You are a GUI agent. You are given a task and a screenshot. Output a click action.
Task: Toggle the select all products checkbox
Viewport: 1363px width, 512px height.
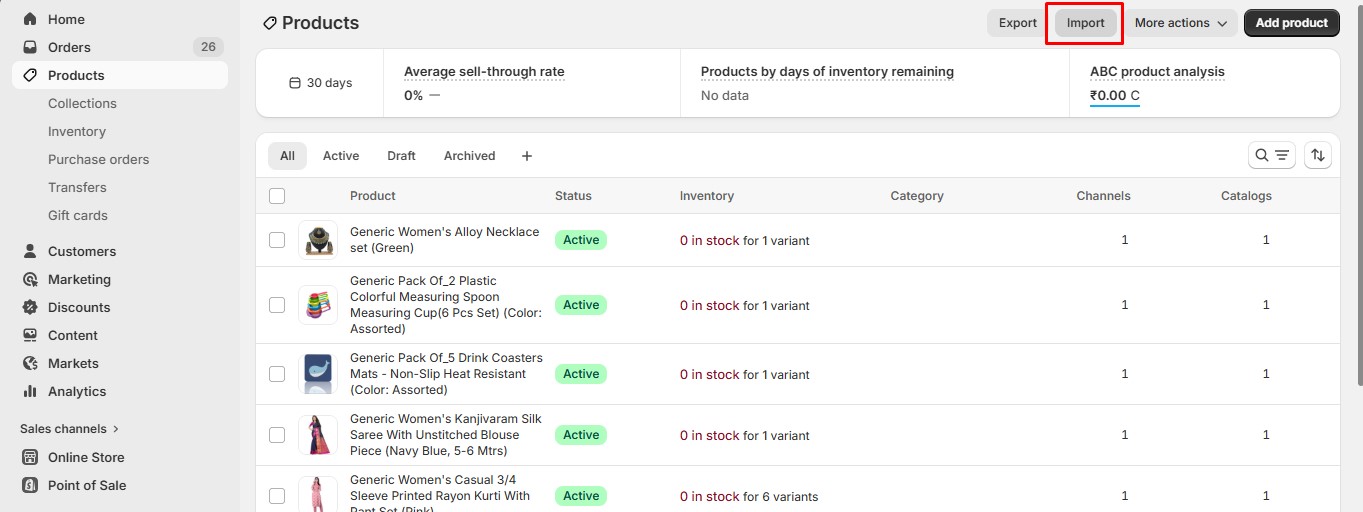click(277, 196)
